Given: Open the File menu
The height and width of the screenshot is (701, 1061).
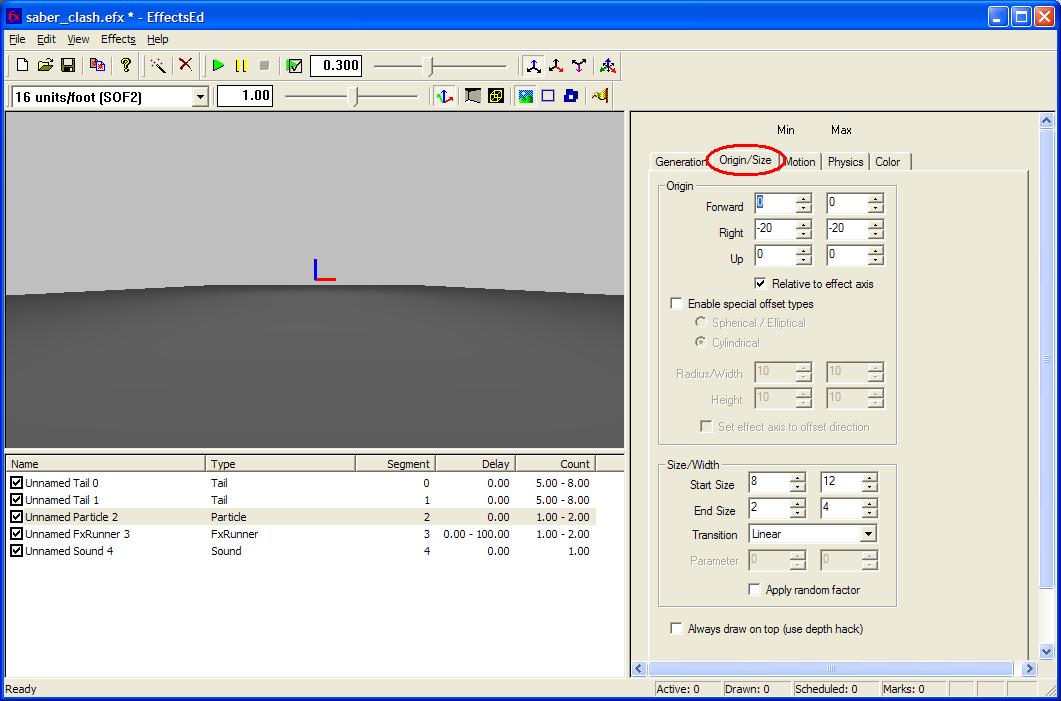Looking at the screenshot, I should (x=17, y=39).
